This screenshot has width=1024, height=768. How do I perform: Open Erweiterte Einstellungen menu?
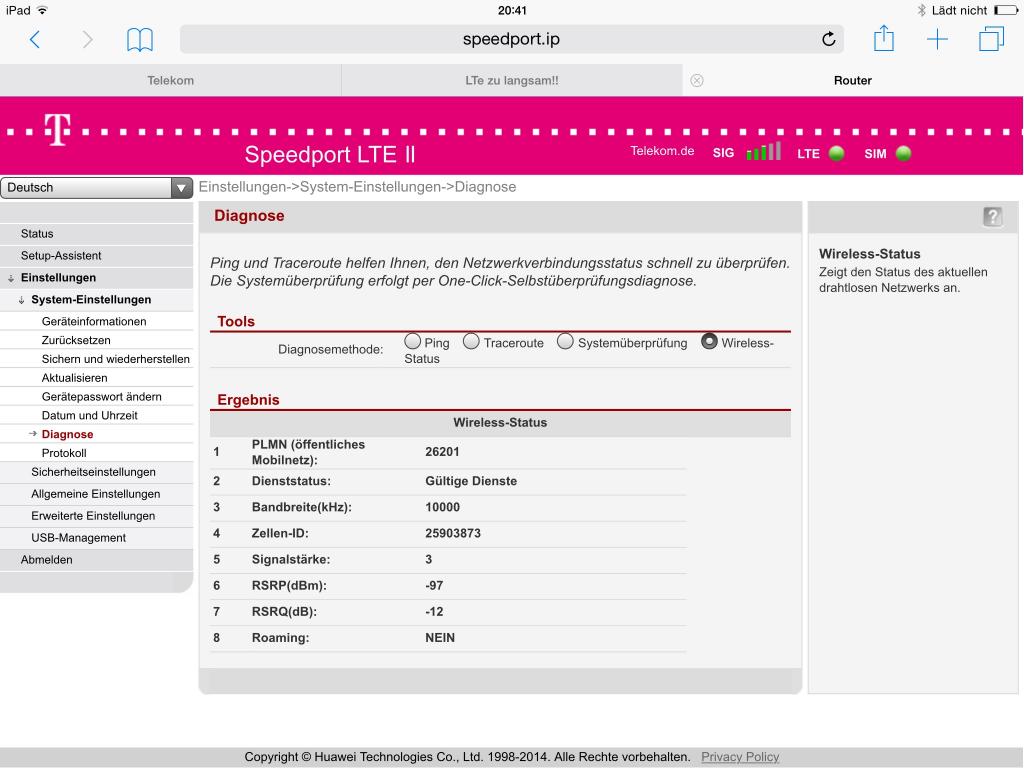(x=97, y=516)
